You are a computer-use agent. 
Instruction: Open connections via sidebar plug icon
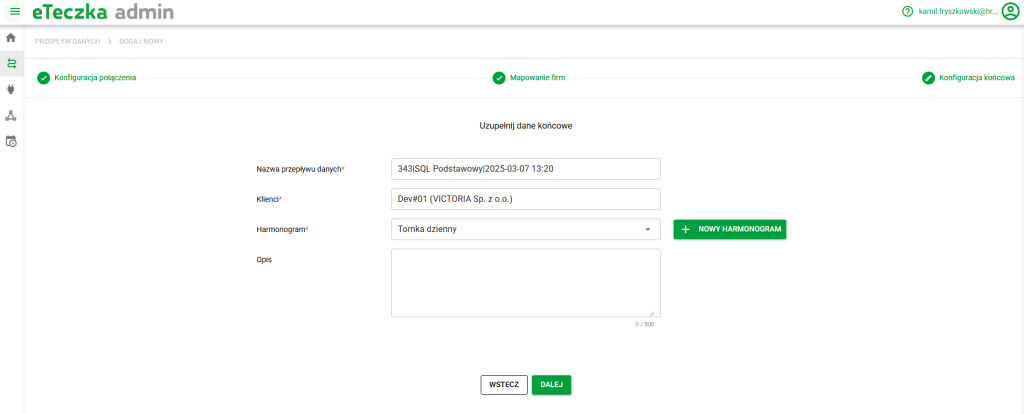pos(11,89)
